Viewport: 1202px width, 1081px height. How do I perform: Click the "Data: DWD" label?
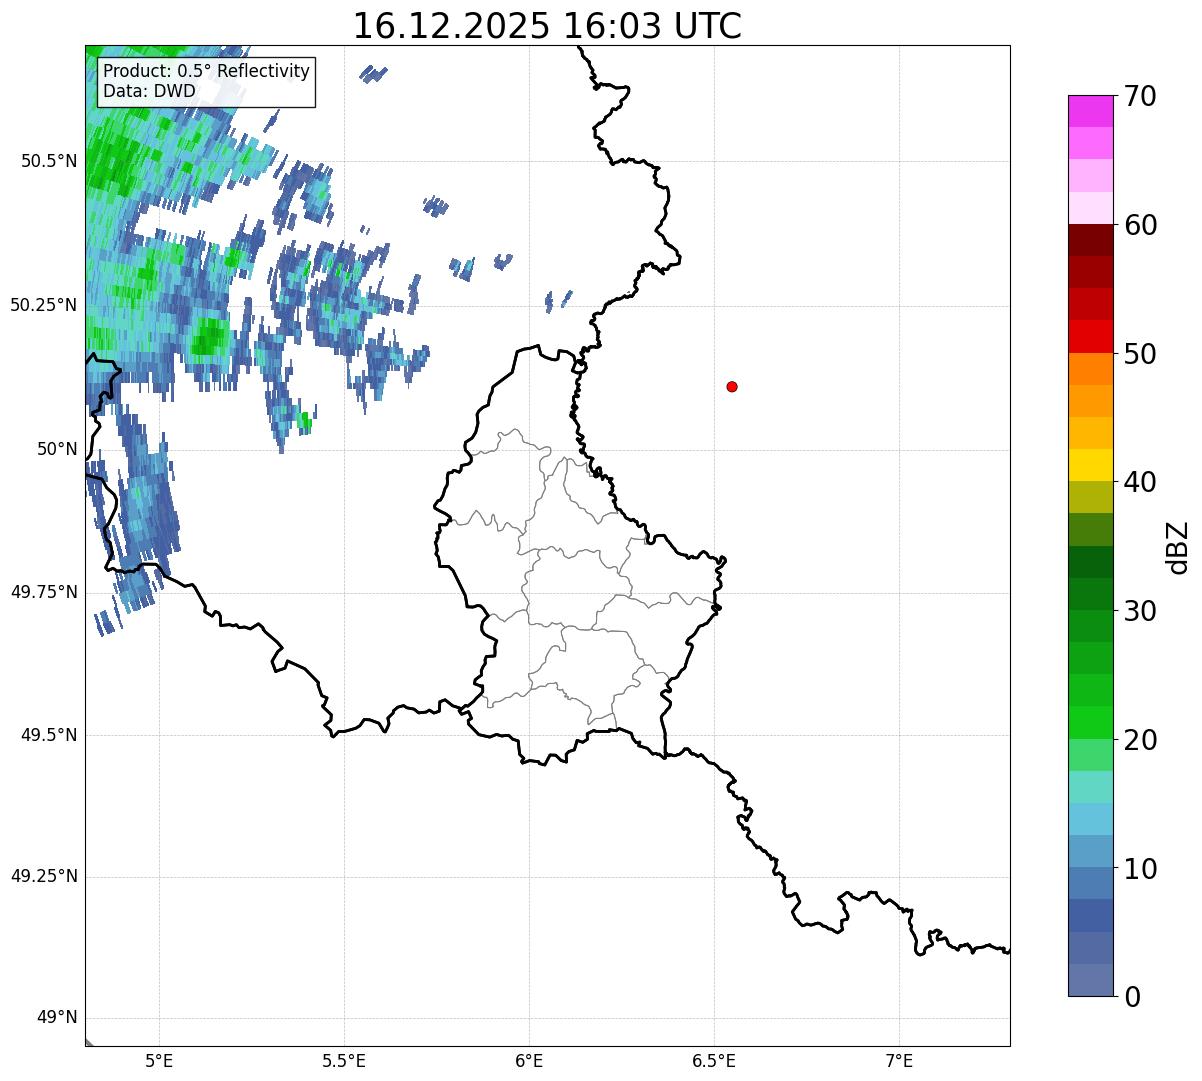click(x=150, y=91)
